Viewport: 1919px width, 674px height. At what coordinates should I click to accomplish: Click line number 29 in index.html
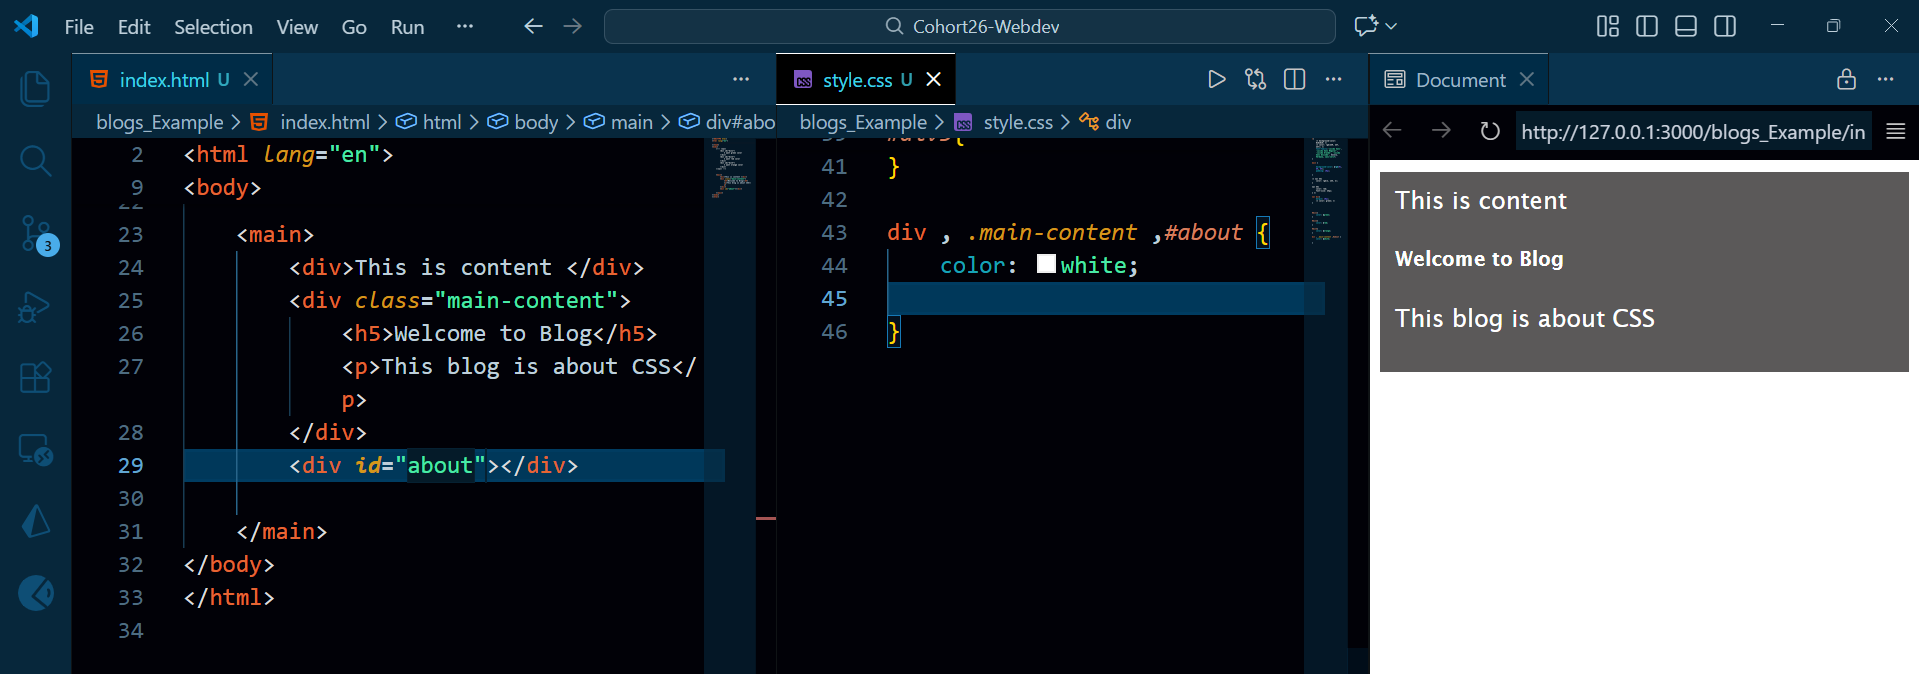131,465
